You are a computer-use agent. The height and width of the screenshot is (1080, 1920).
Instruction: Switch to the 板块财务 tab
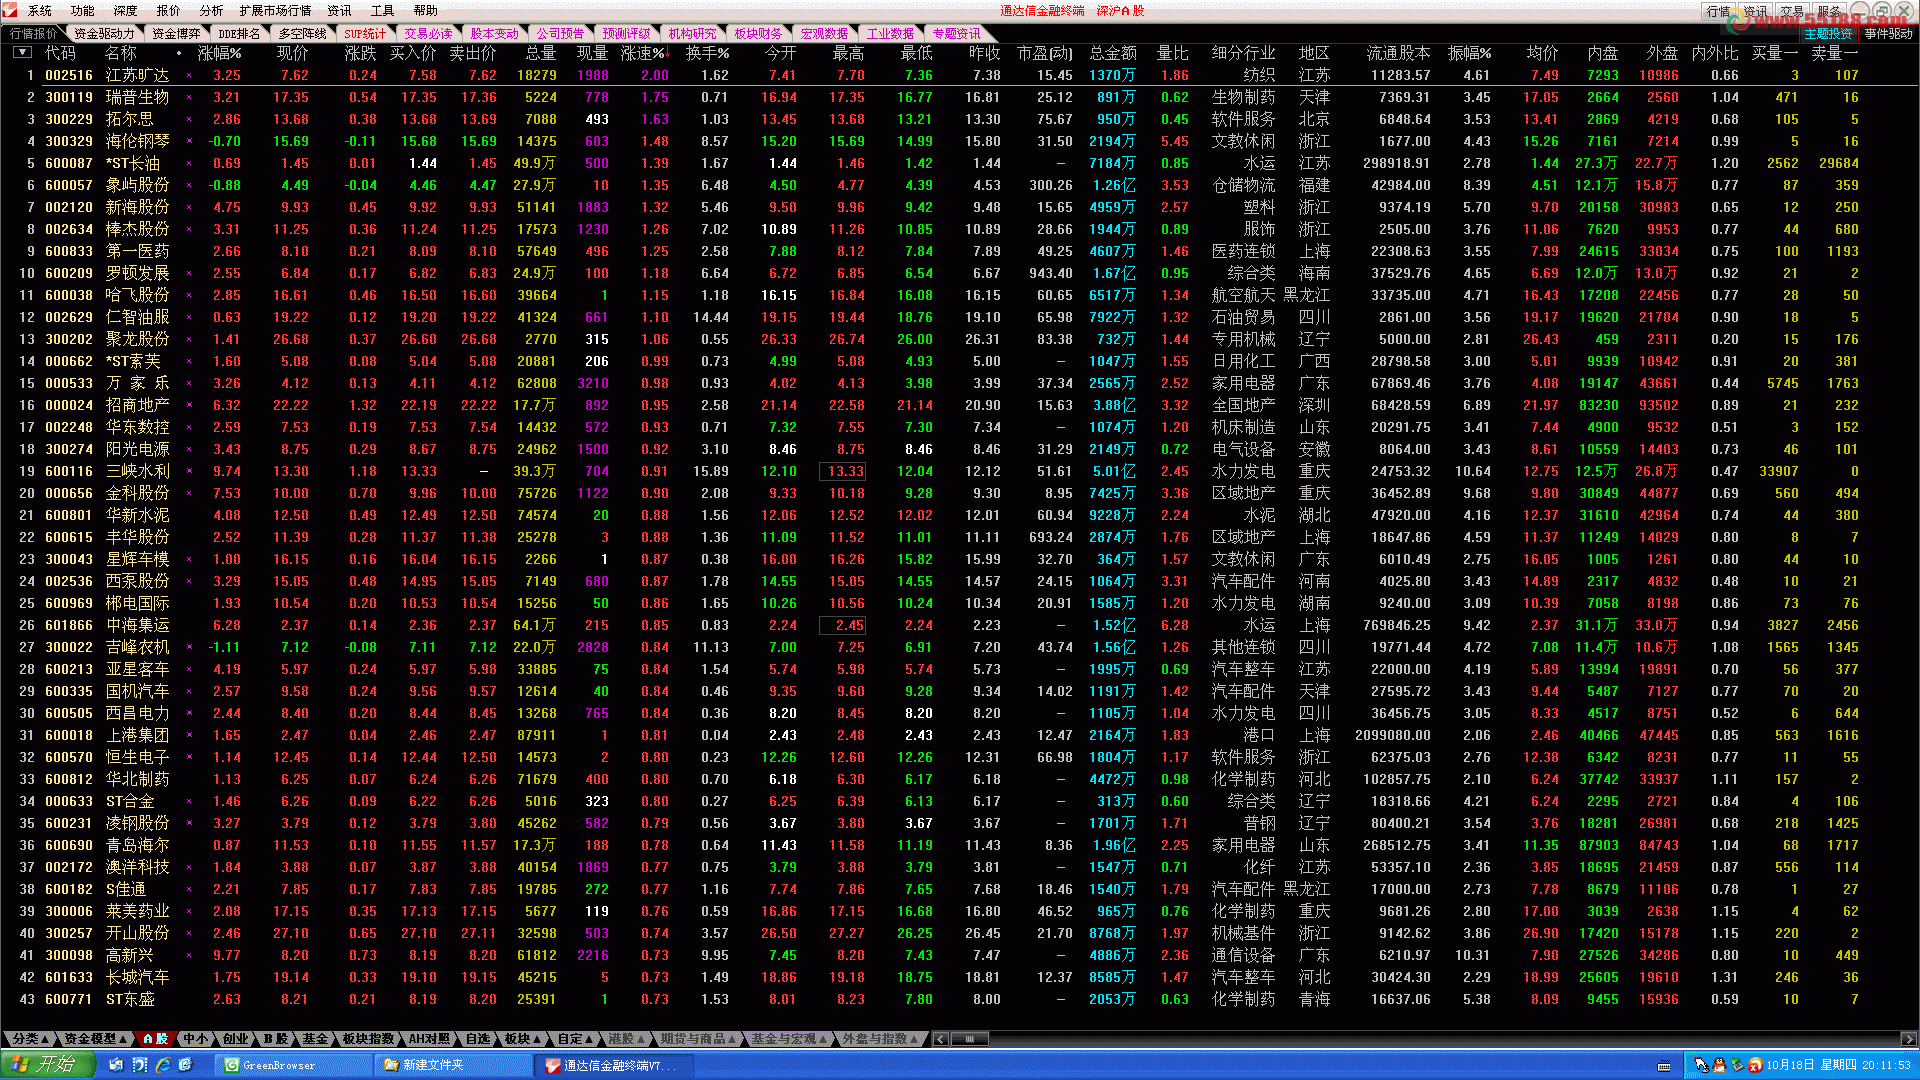click(x=758, y=34)
